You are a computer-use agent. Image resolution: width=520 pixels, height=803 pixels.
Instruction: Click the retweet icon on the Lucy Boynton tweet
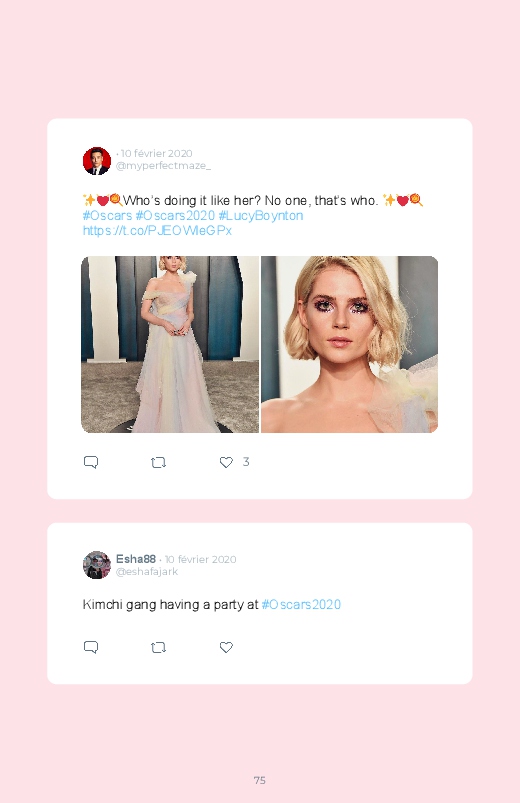(158, 462)
